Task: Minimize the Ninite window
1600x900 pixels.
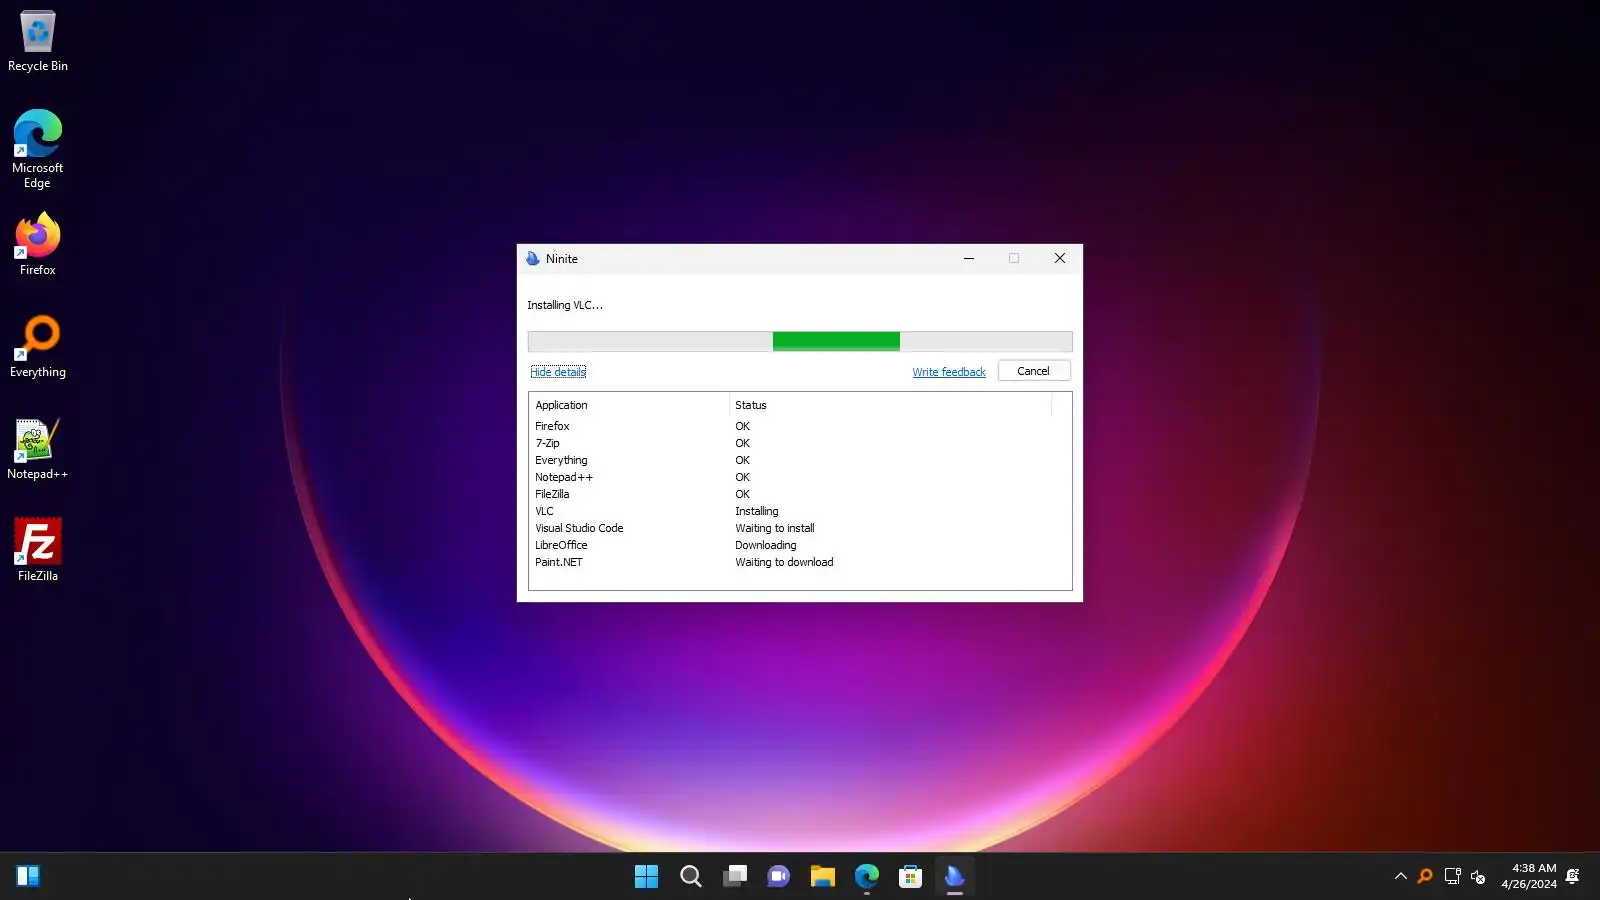Action: pos(969,259)
